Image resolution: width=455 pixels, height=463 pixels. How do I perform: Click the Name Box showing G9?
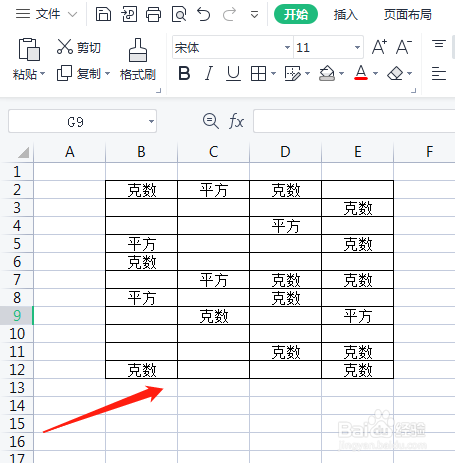click(x=82, y=121)
